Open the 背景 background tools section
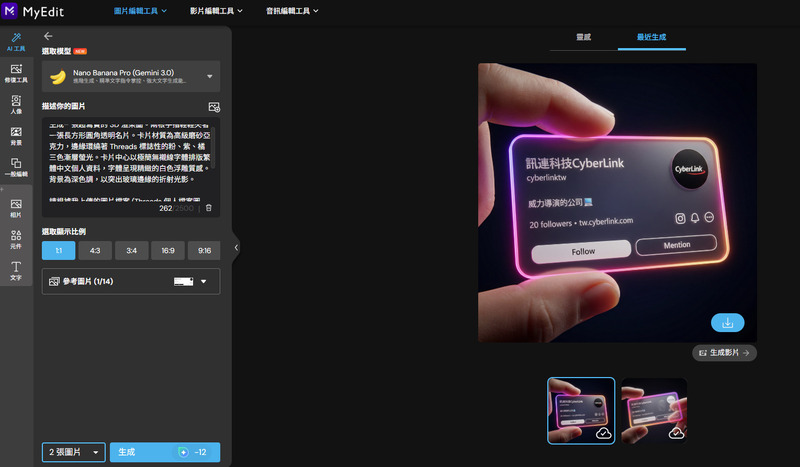Screen dimensions: 800x467 coord(16,136)
